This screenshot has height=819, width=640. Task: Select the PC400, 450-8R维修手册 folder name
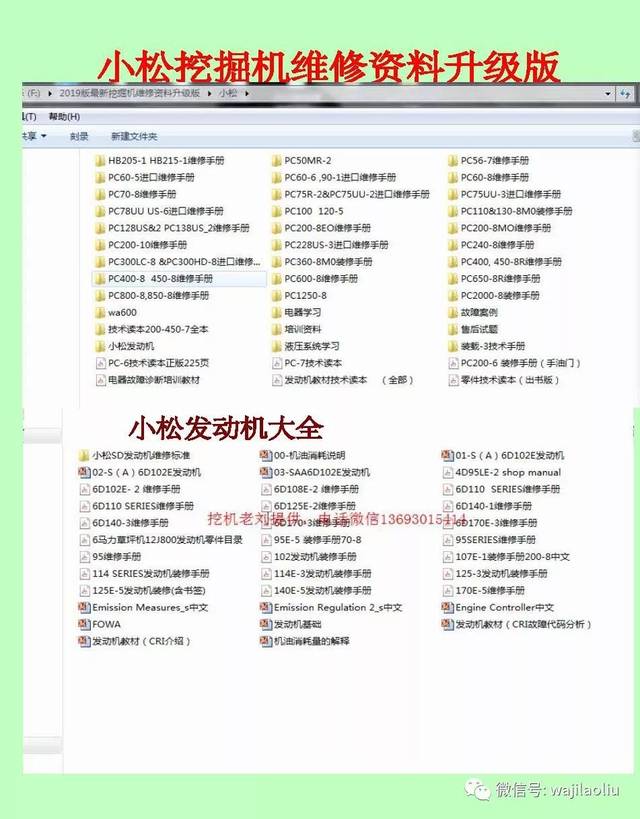pyautogui.click(x=511, y=262)
